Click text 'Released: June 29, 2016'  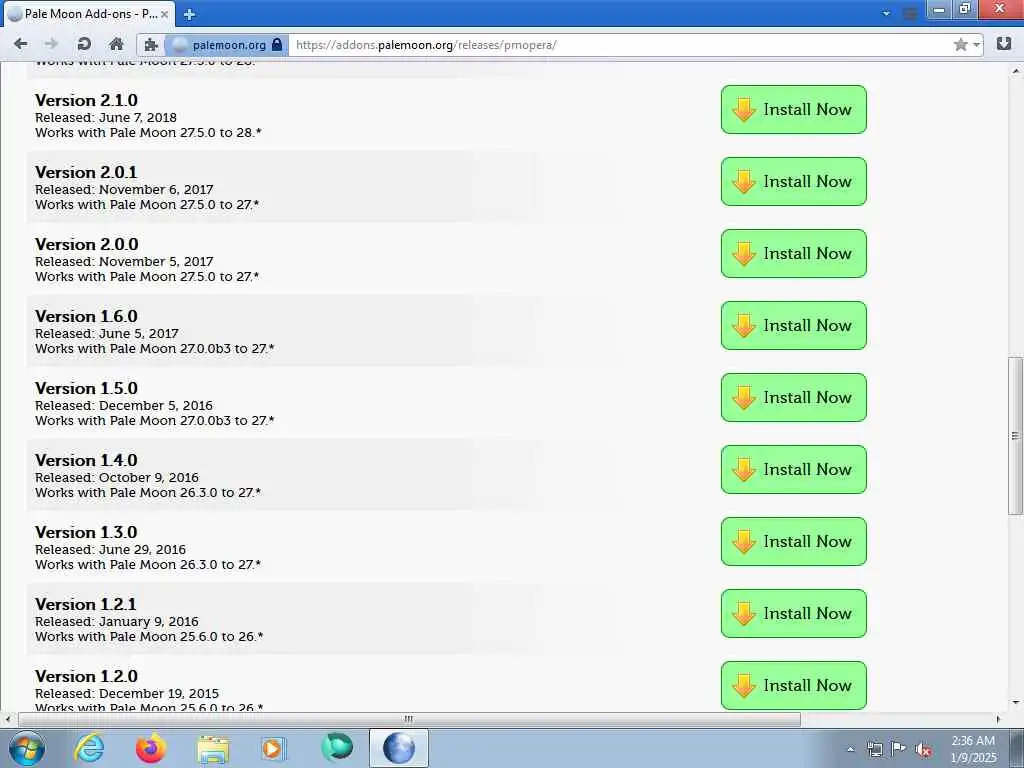pyautogui.click(x=110, y=549)
